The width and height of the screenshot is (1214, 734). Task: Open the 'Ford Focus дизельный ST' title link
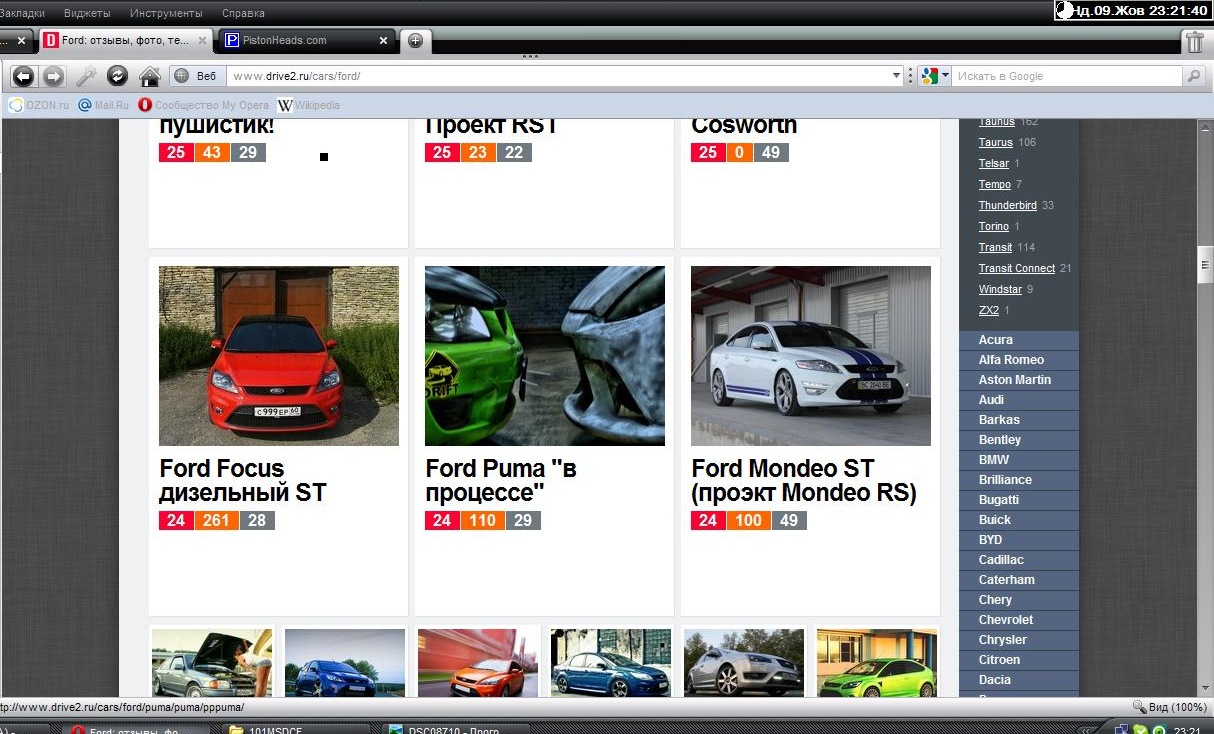[243, 481]
